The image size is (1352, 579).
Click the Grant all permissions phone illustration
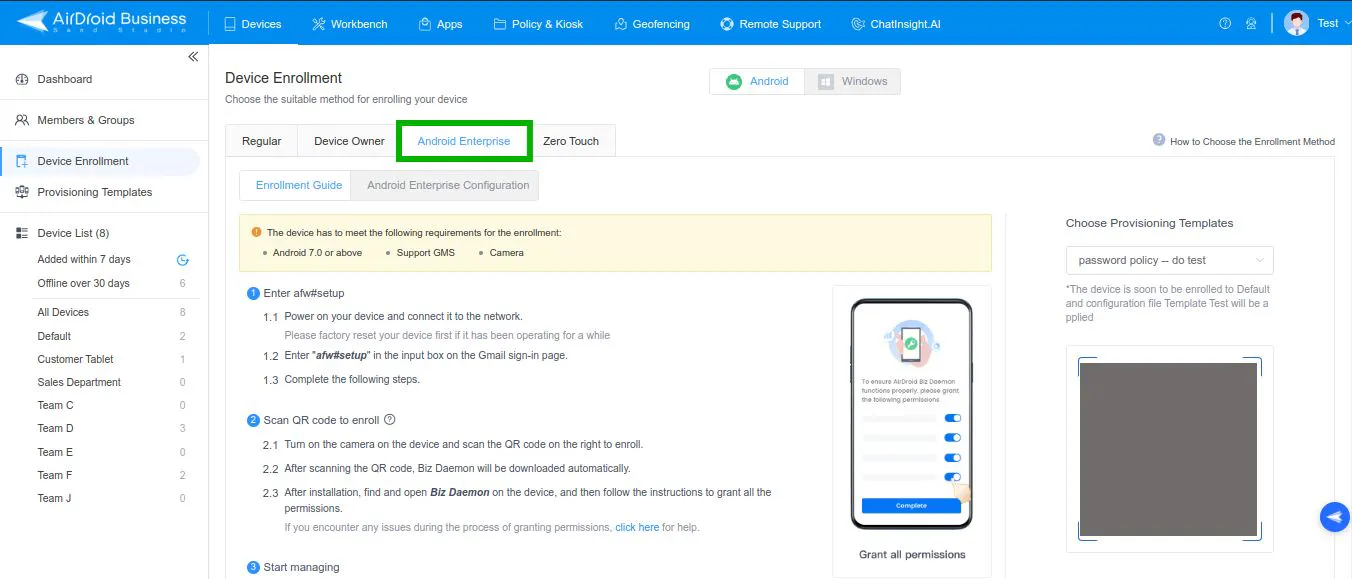[911, 414]
